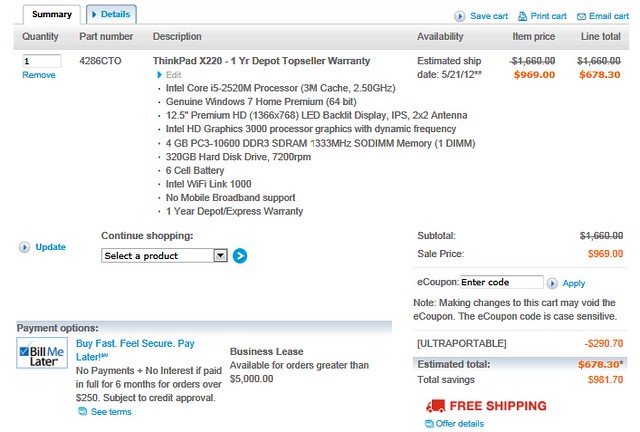Click the arrow icon next to Apply
Viewport: 640px width, 432px height.
[x=552, y=283]
